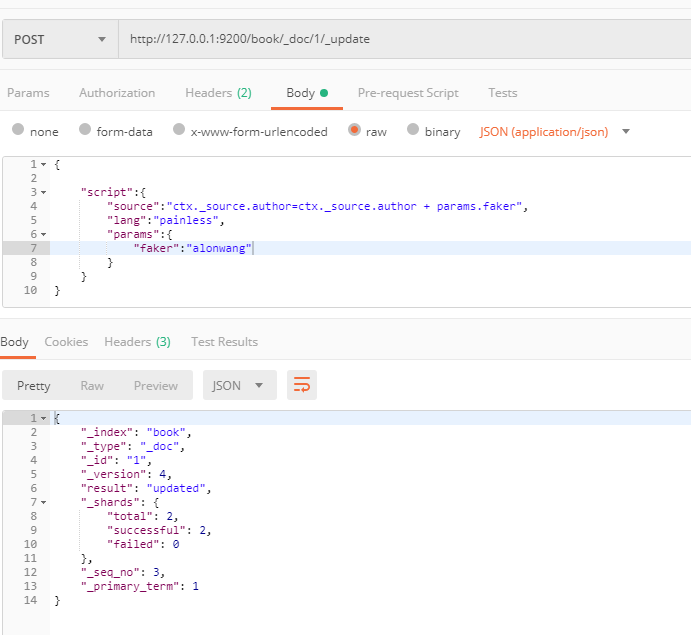Click the "_seq_no": 3 response line

pyautogui.click(x=123, y=572)
